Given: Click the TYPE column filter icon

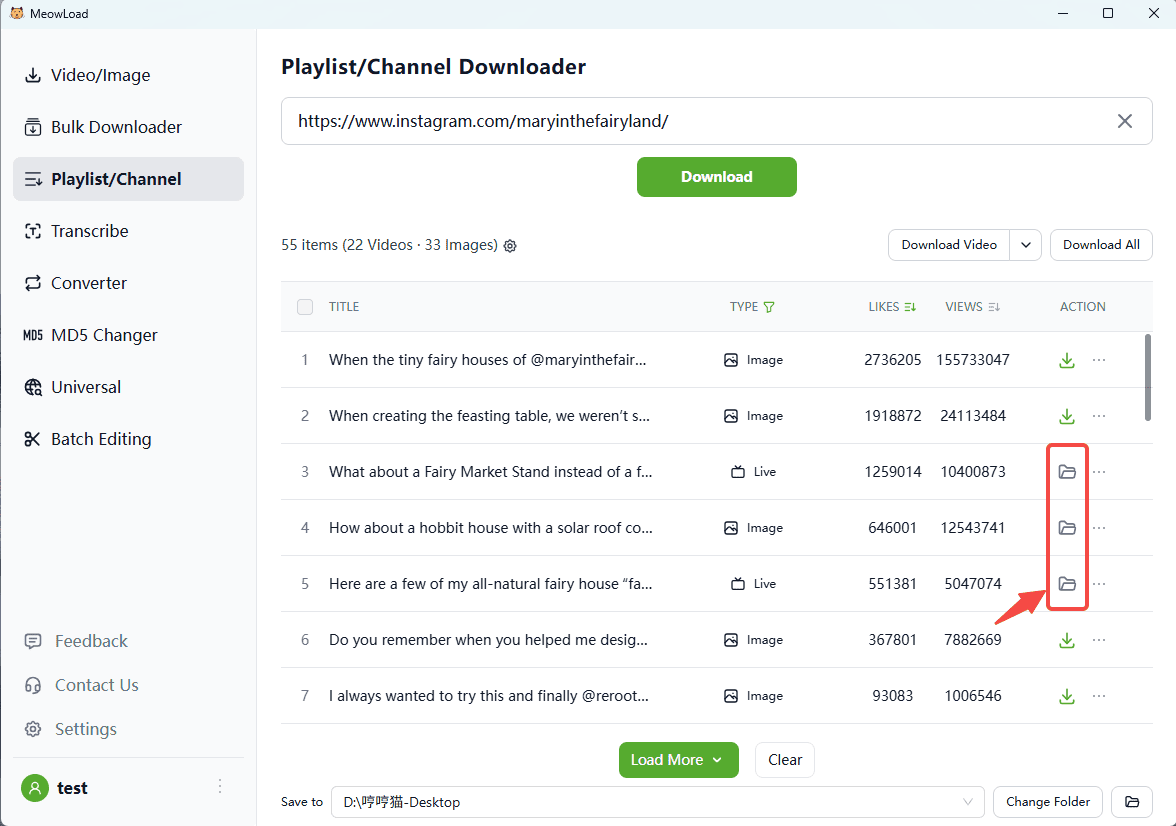Looking at the screenshot, I should click(x=769, y=307).
